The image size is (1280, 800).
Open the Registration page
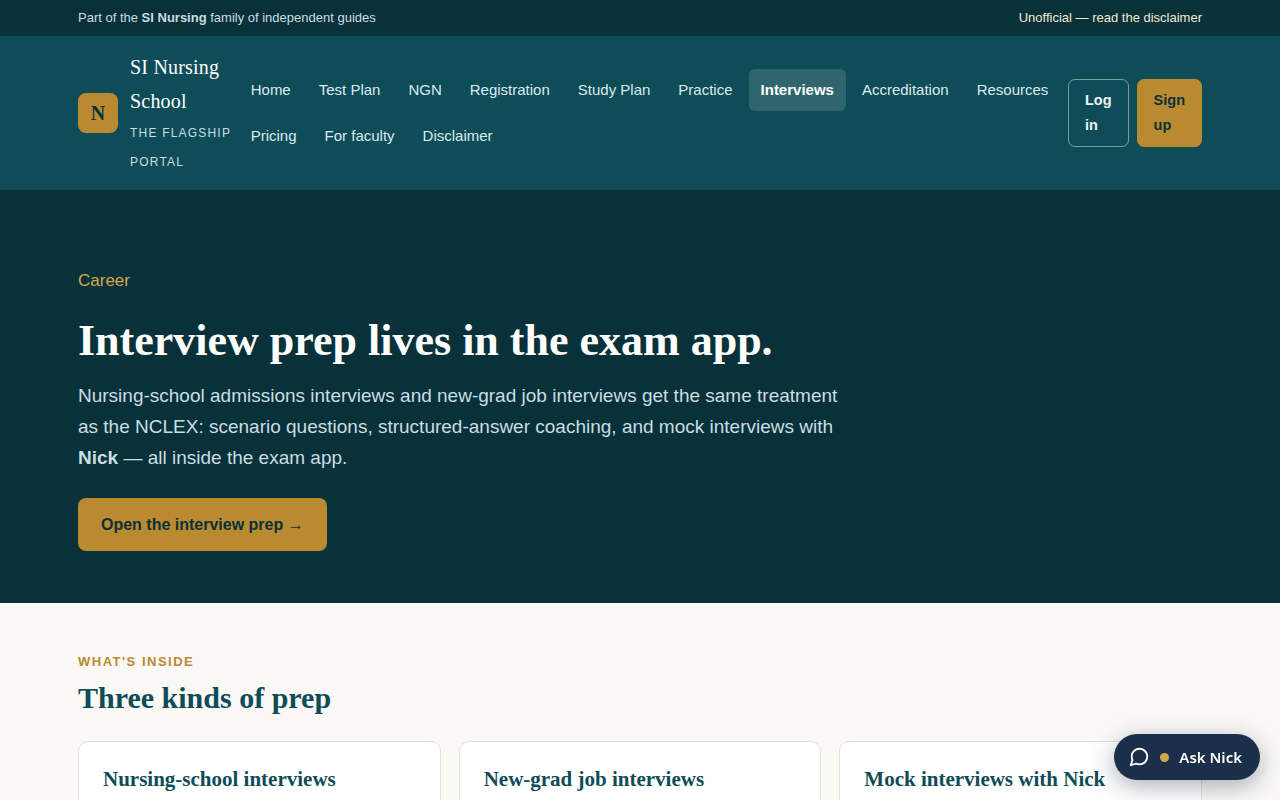click(510, 90)
